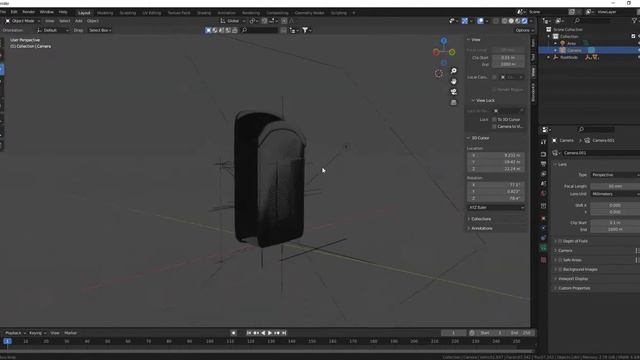Select wireframe viewport shading icon

(x=504, y=21)
